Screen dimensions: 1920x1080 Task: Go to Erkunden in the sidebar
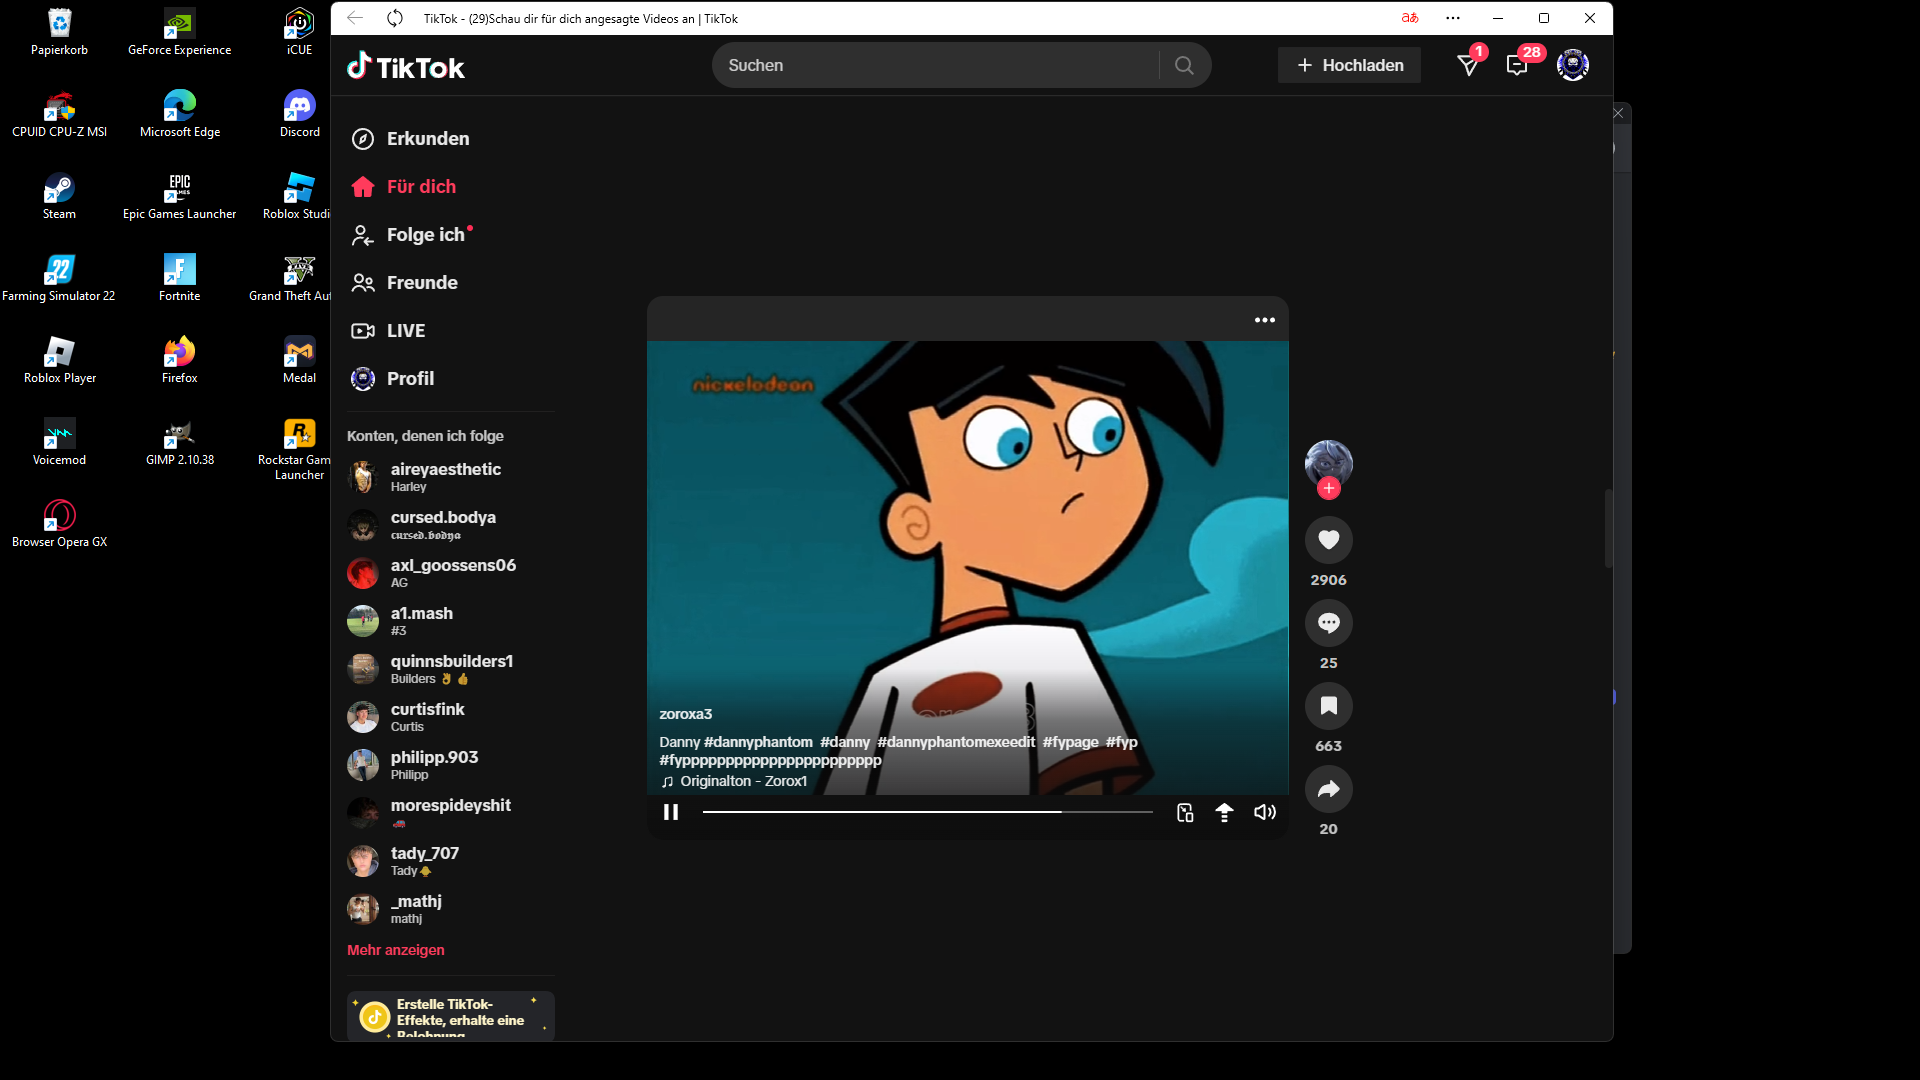click(x=410, y=139)
